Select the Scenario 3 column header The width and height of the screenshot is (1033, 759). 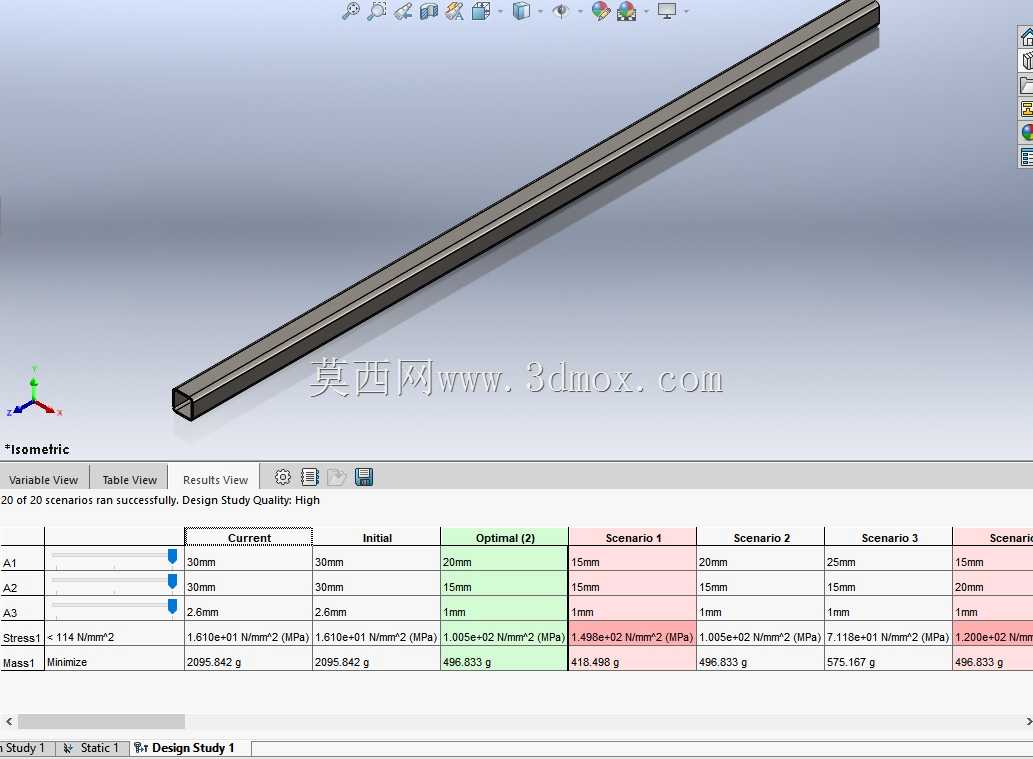(x=889, y=538)
